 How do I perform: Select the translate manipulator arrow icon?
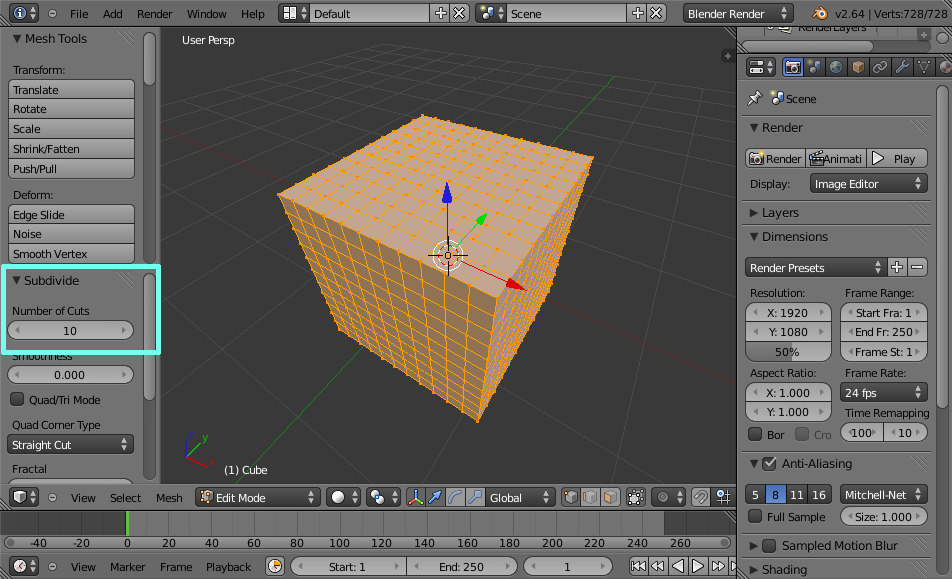[435, 497]
